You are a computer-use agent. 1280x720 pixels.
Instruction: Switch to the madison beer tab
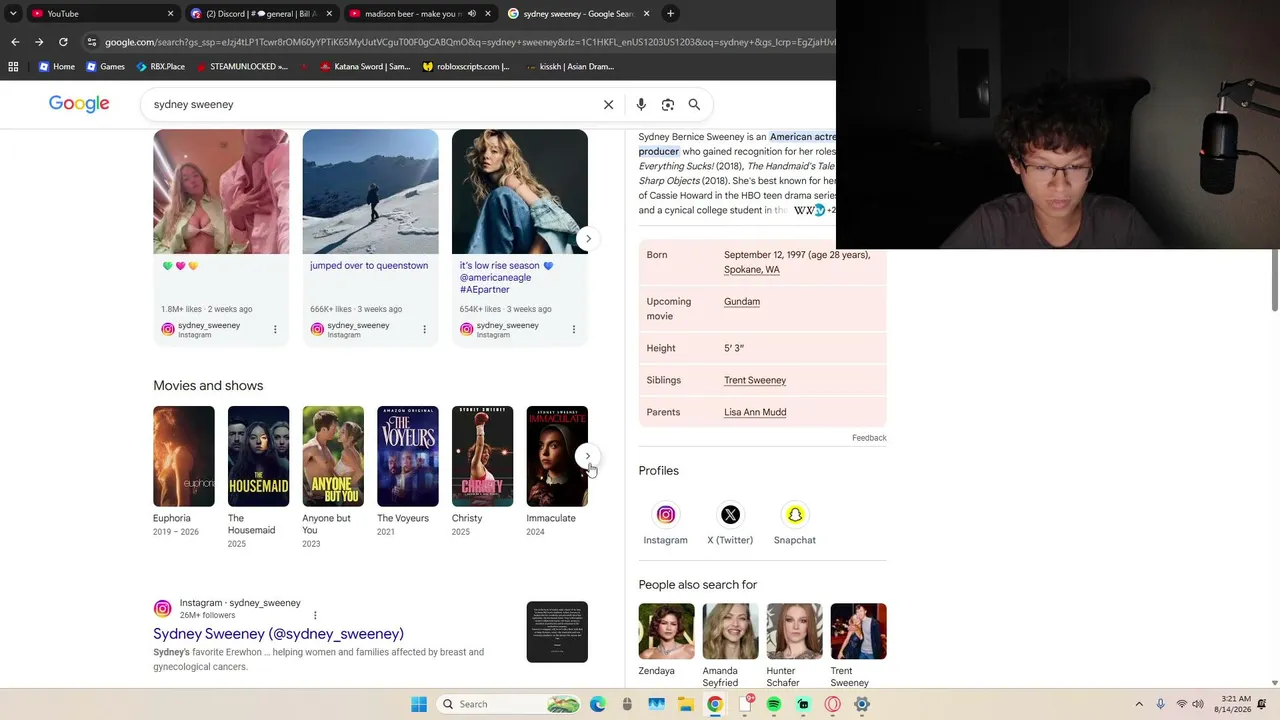(x=421, y=14)
